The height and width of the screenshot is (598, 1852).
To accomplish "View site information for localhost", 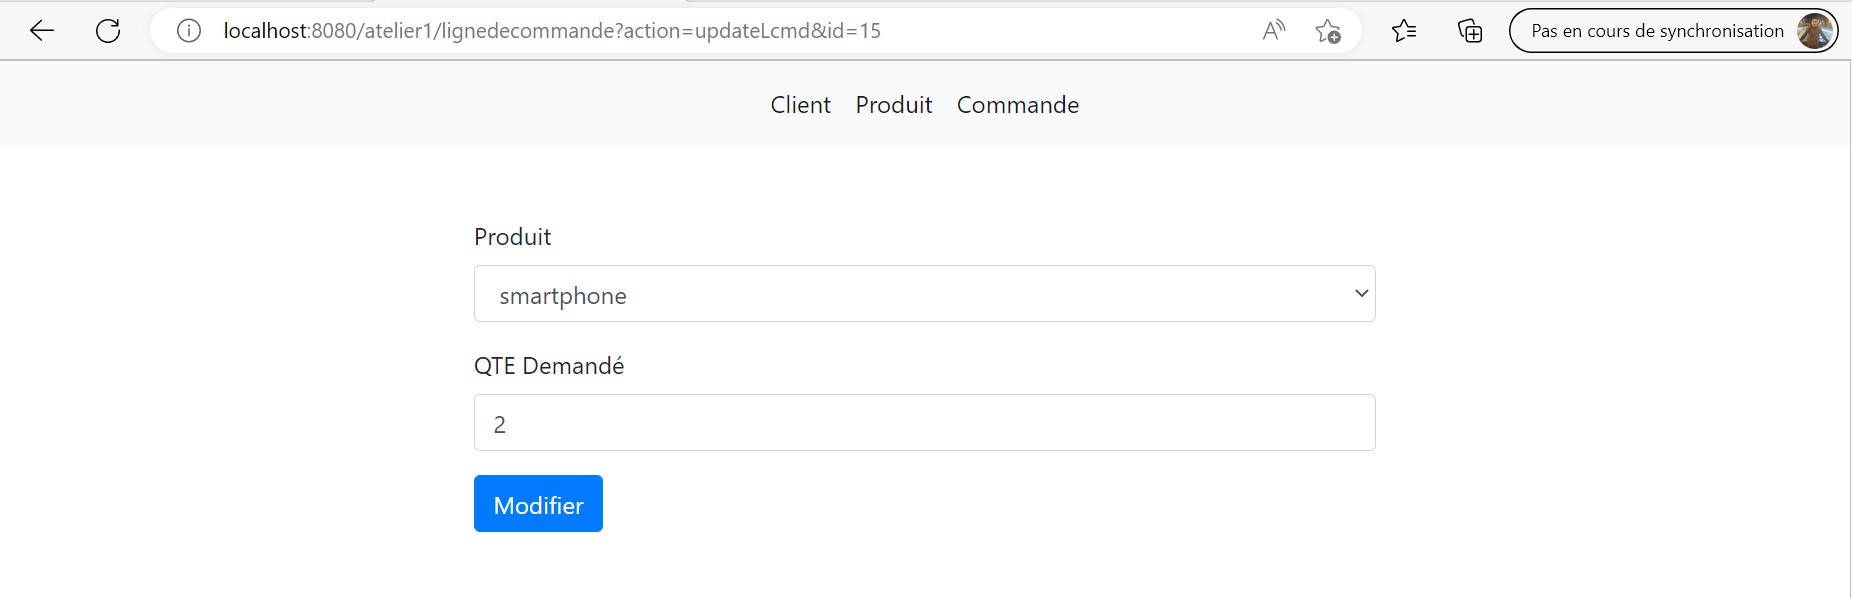I will click(x=187, y=30).
